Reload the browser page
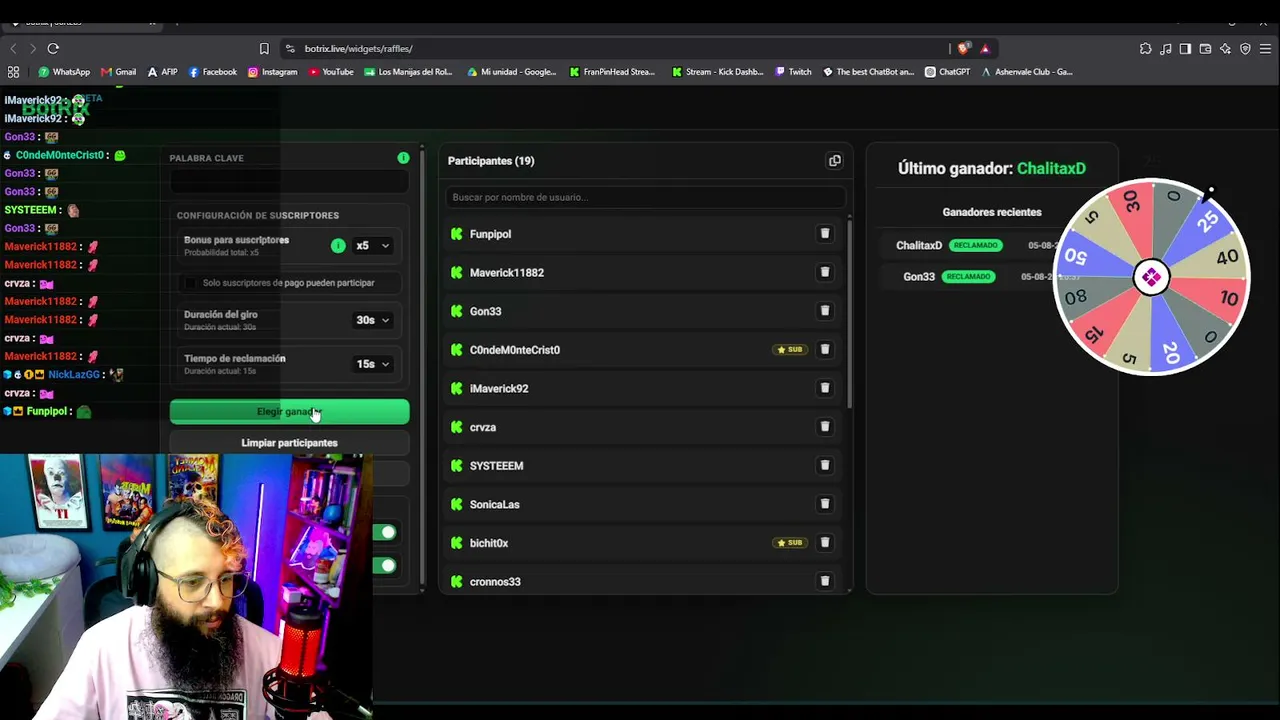Viewport: 1280px width, 720px height. 53,48
